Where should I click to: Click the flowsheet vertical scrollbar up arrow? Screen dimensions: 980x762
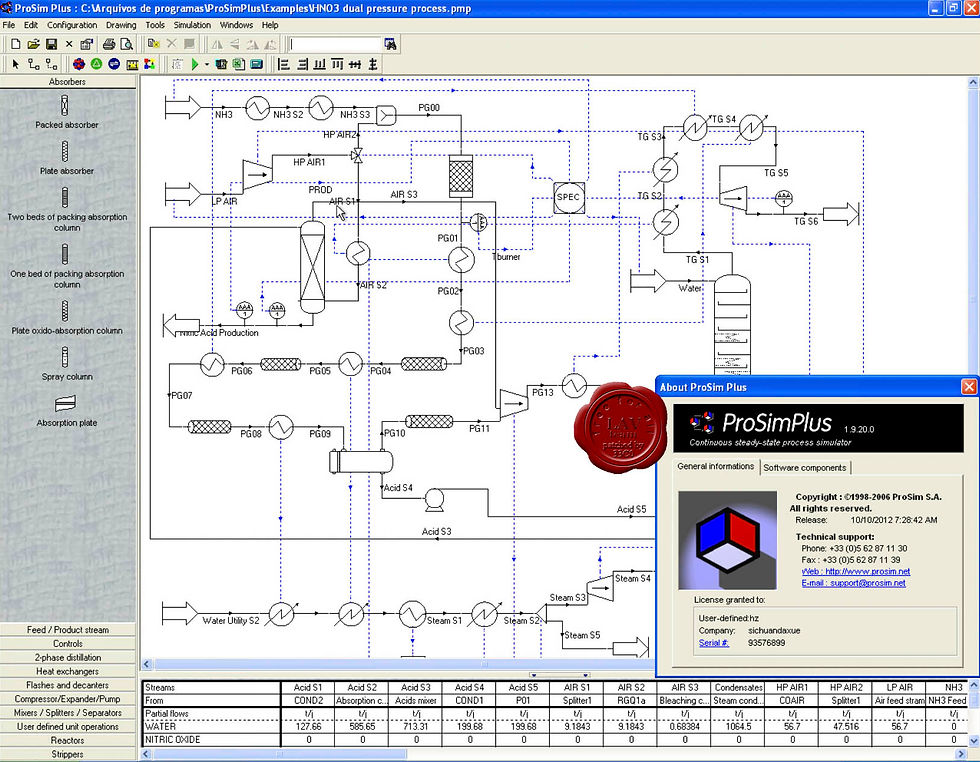tap(973, 82)
